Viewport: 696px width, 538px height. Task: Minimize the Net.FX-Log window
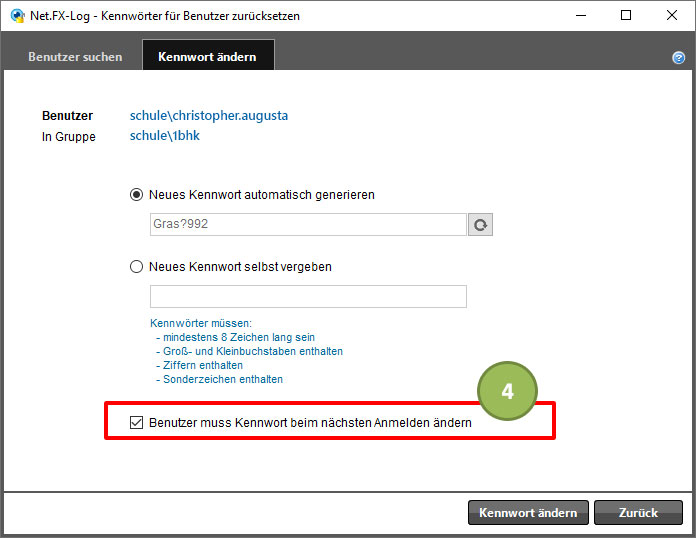581,16
